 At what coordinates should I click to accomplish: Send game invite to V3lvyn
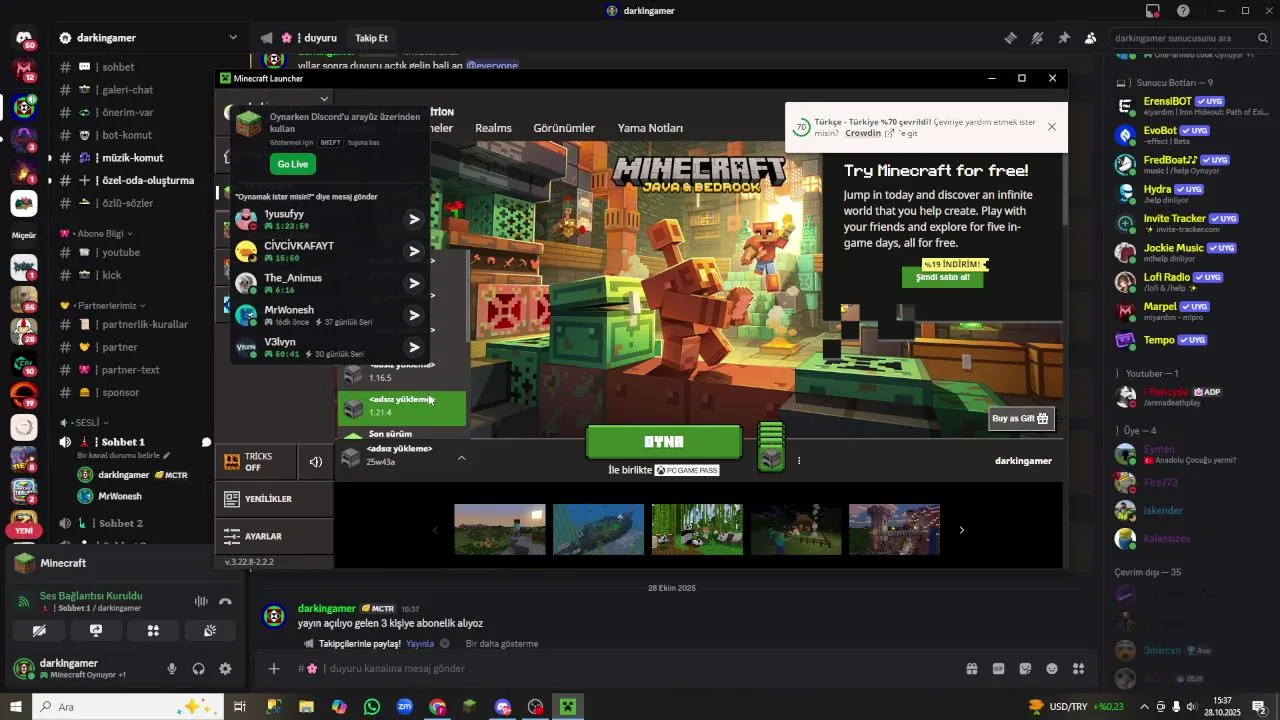click(x=414, y=347)
